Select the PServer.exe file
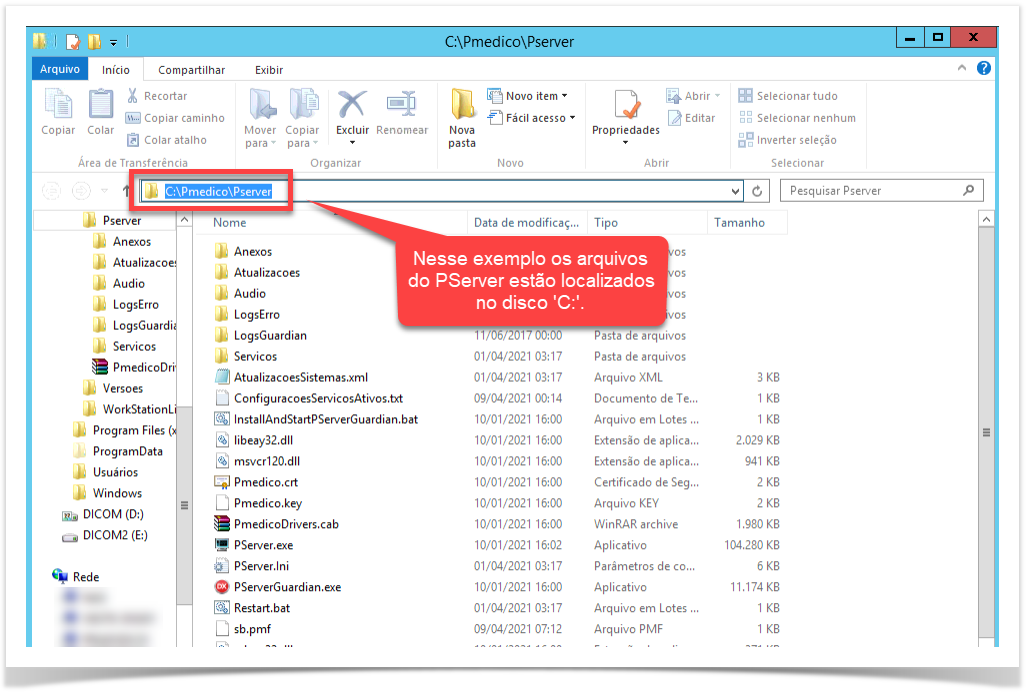 point(263,545)
